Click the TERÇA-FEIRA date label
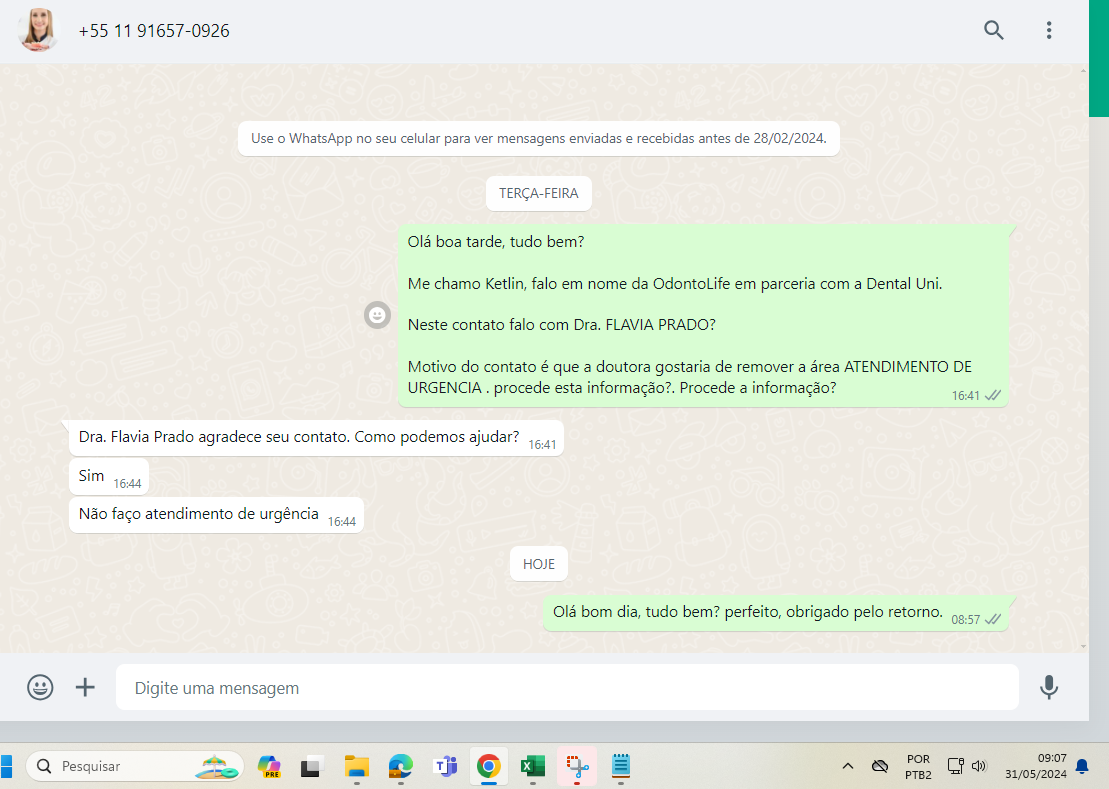1109x789 pixels. click(x=539, y=194)
